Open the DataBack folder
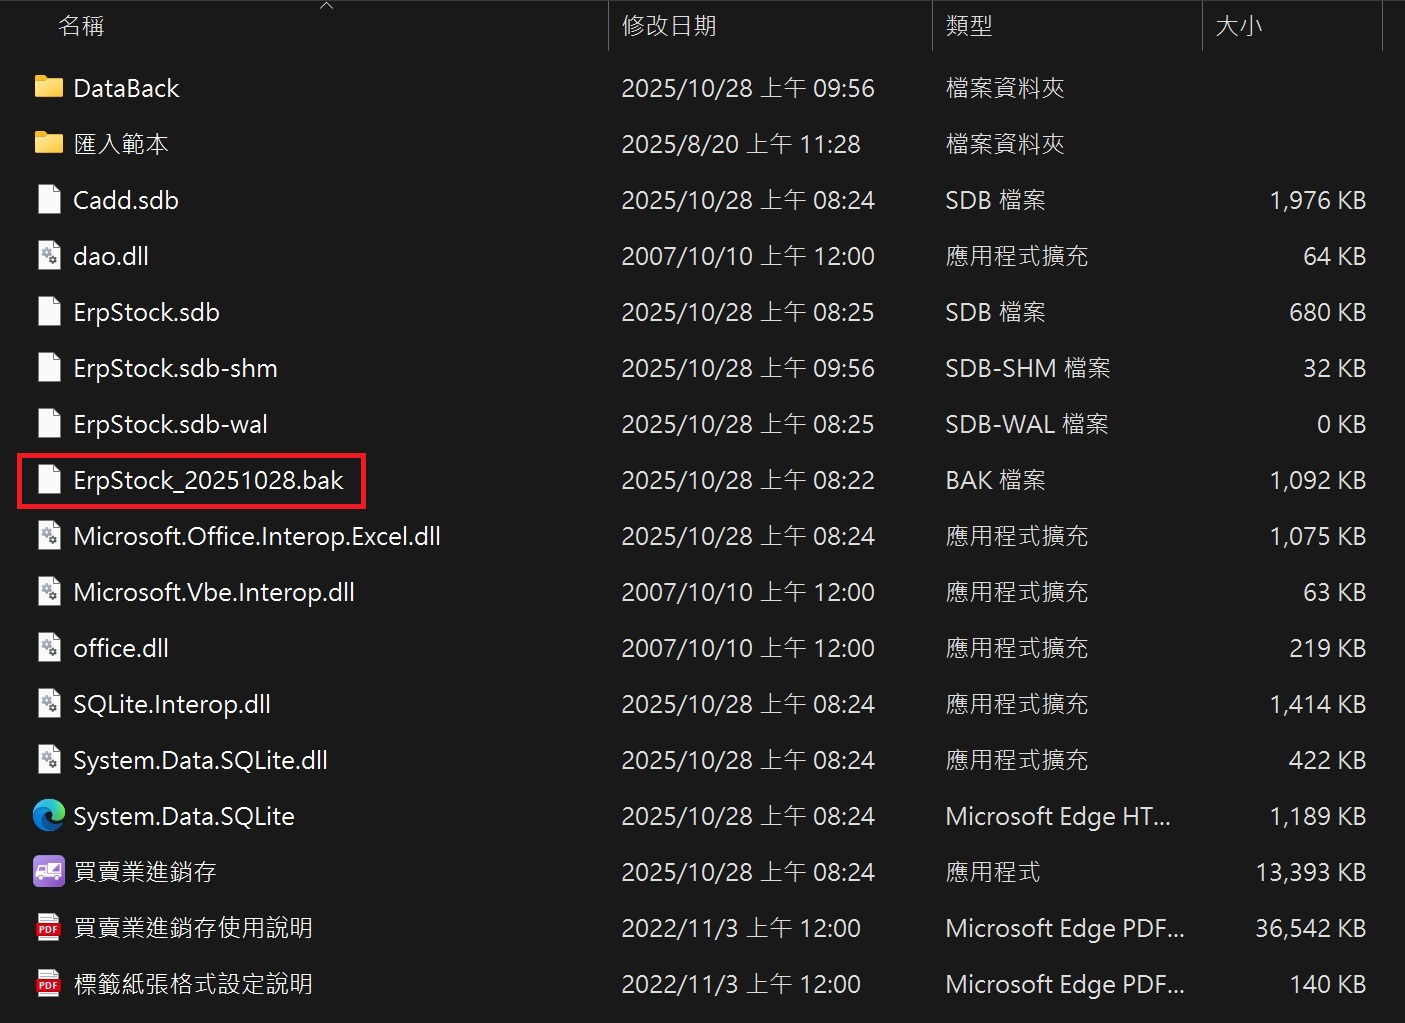The image size is (1405, 1023). (125, 87)
